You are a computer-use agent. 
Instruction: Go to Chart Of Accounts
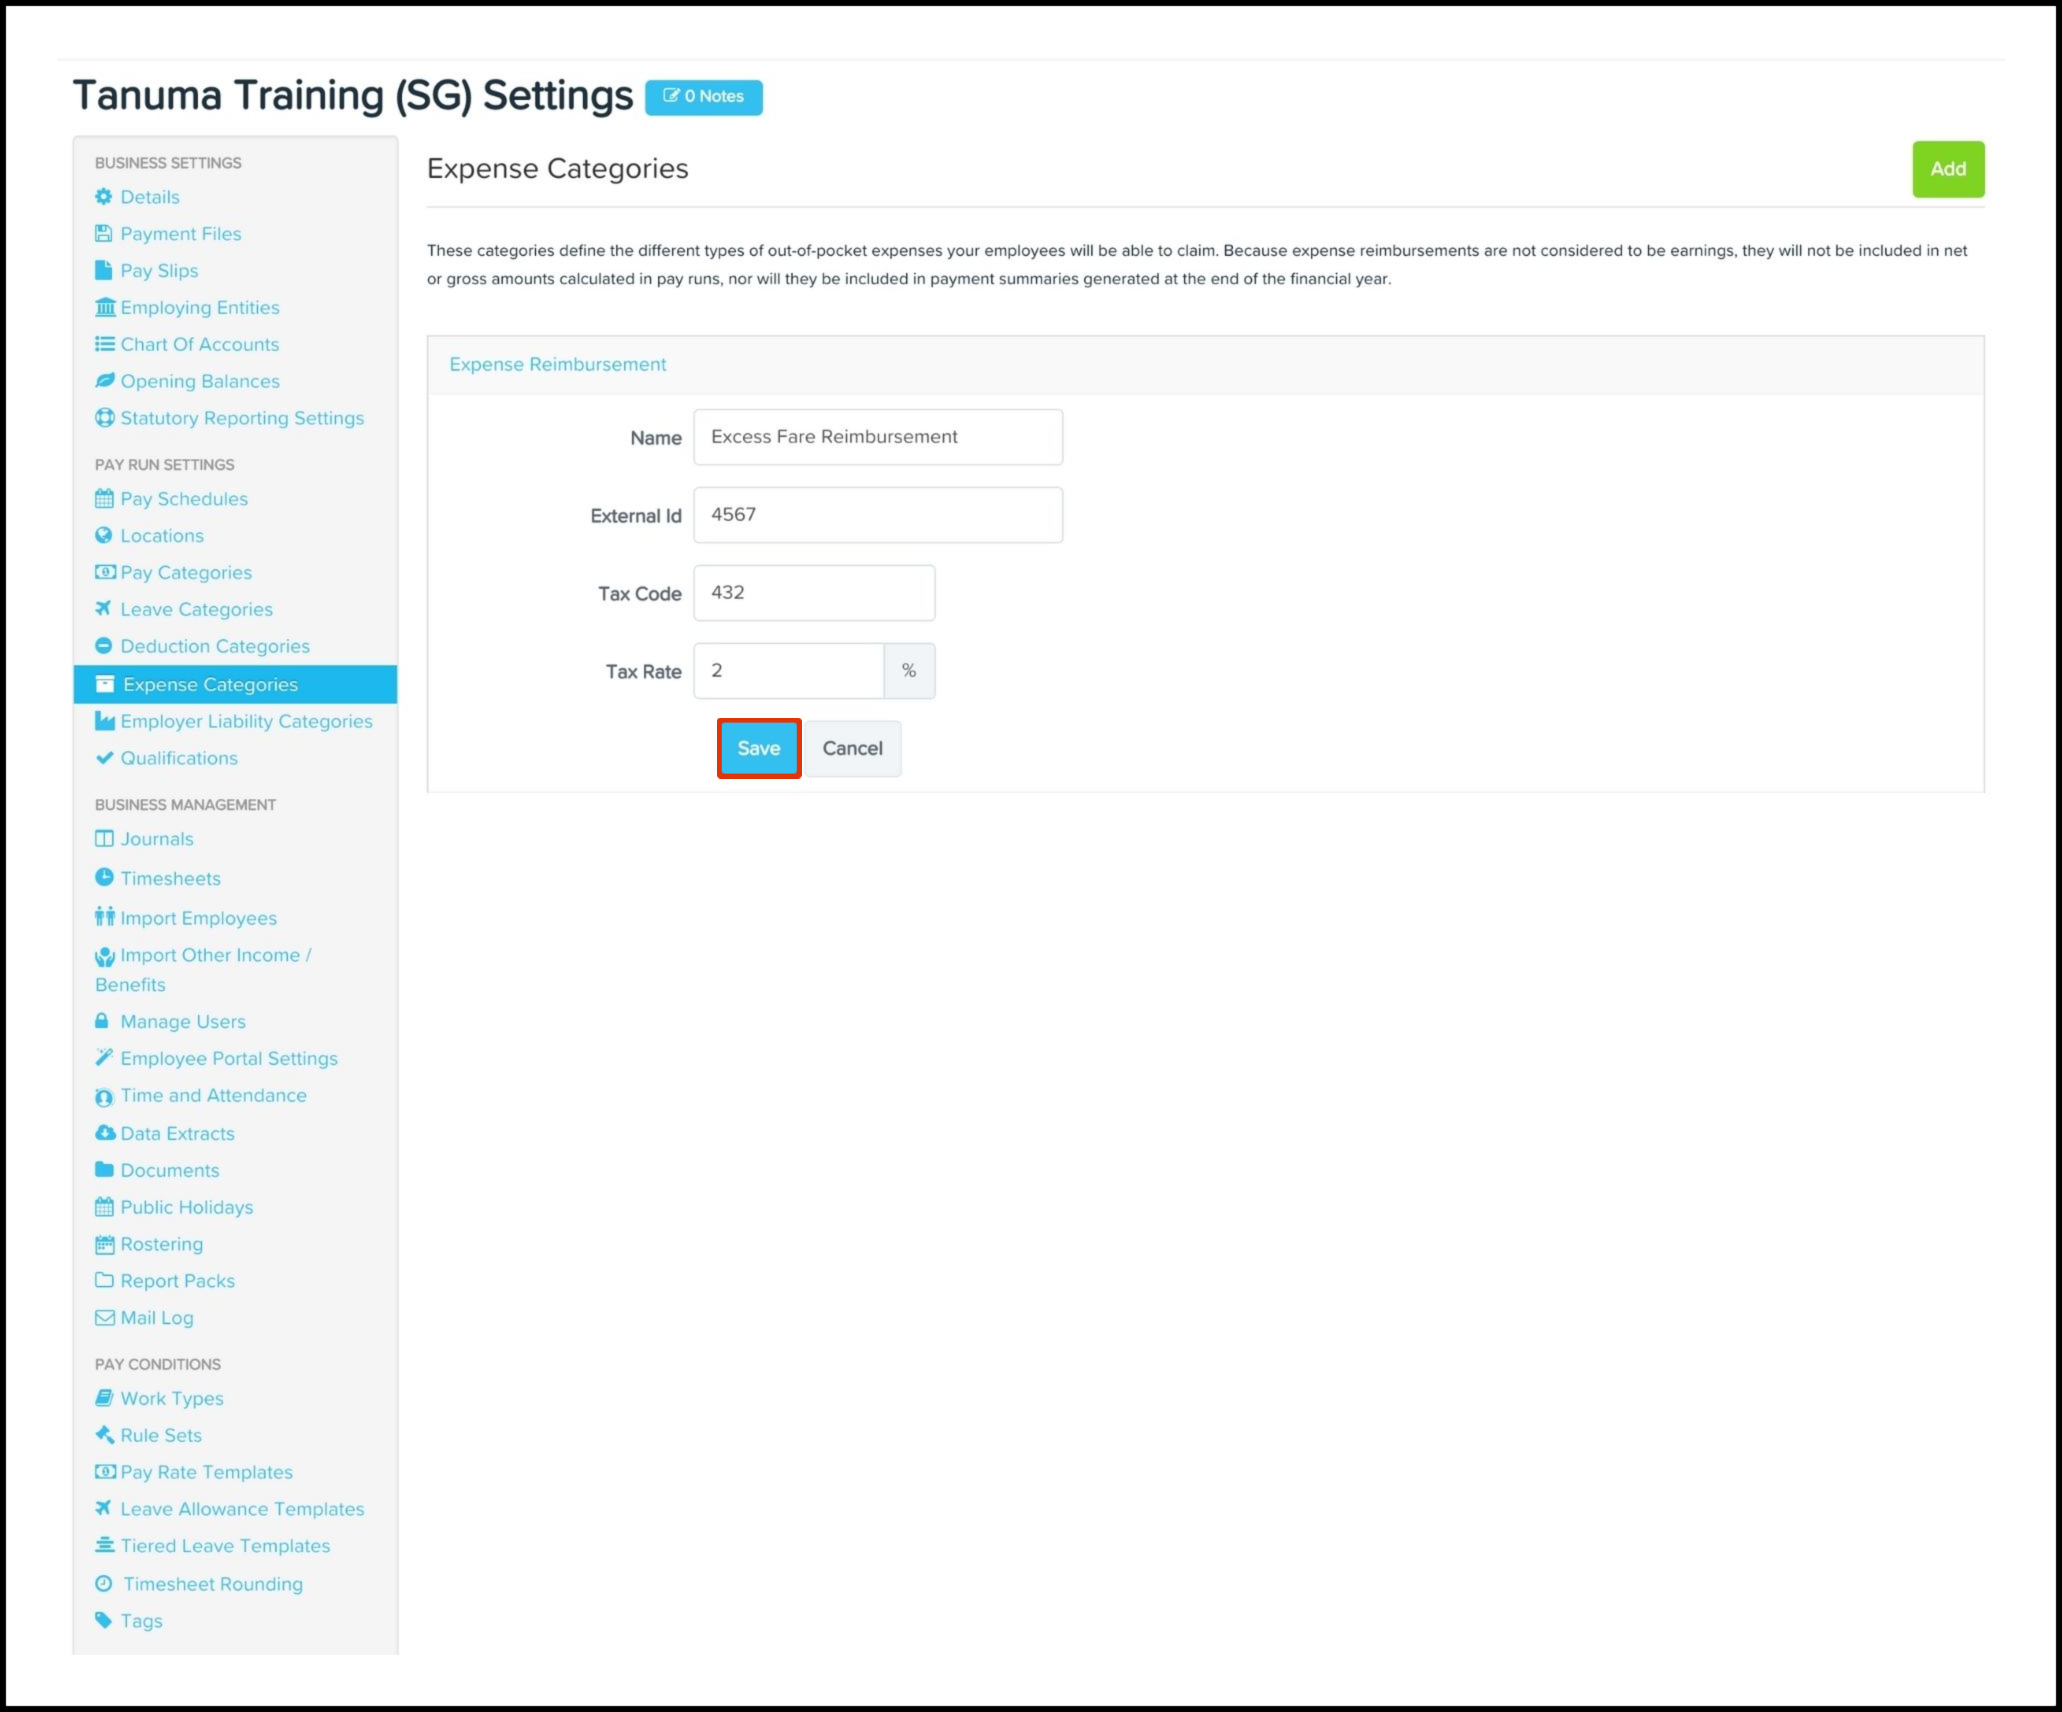pos(199,344)
